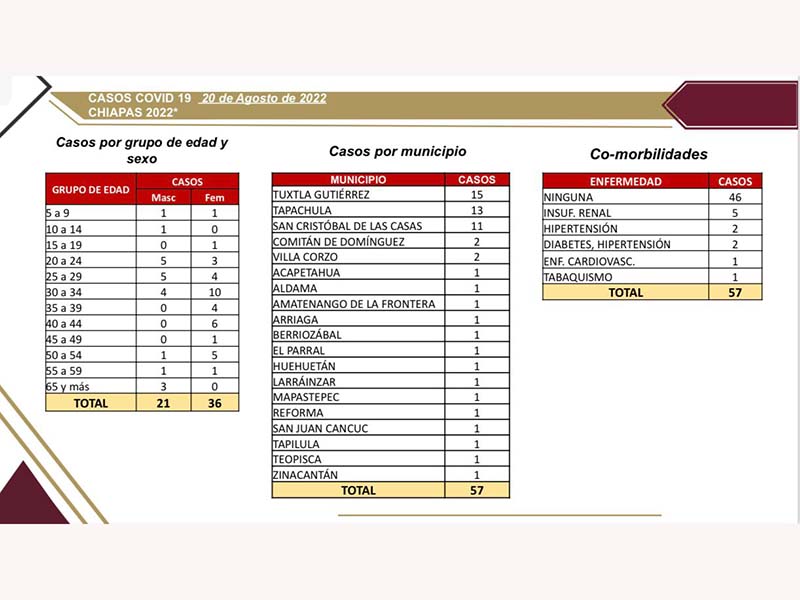Select the 'SAN JUAN CANCUC' row
Viewport: 800px width, 600px height.
click(391, 428)
